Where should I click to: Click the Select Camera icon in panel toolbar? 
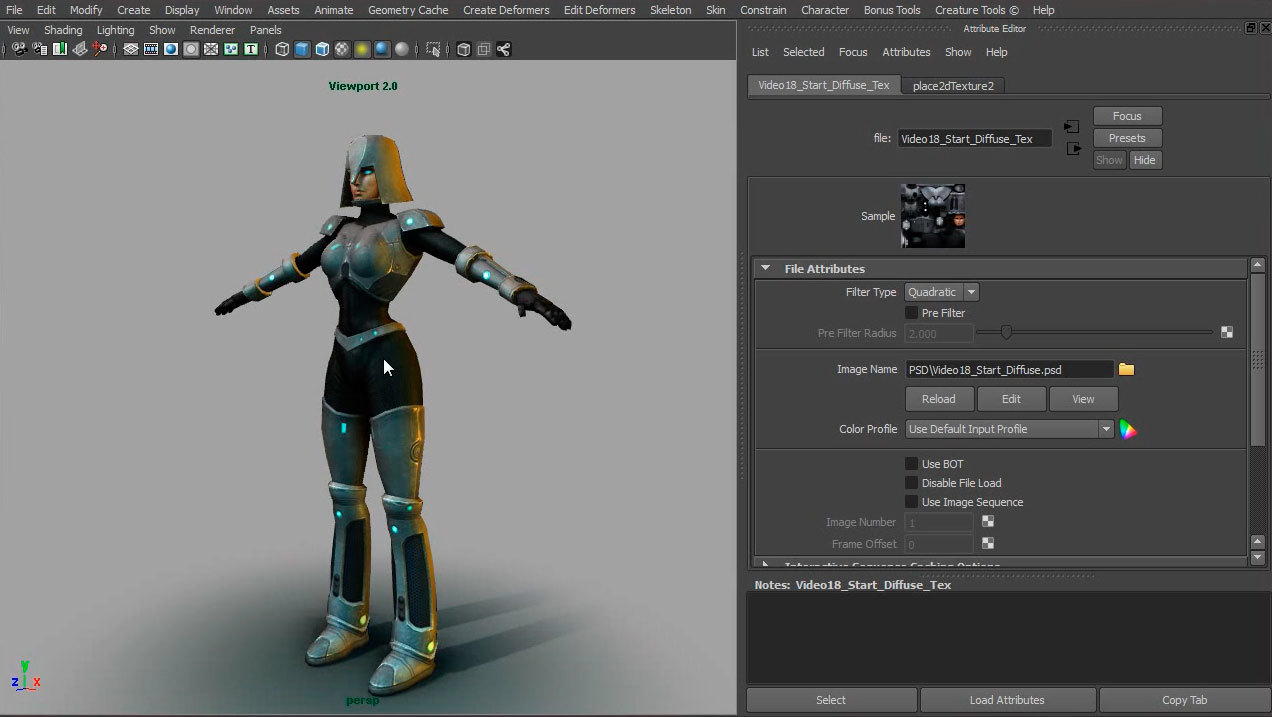tap(19, 49)
